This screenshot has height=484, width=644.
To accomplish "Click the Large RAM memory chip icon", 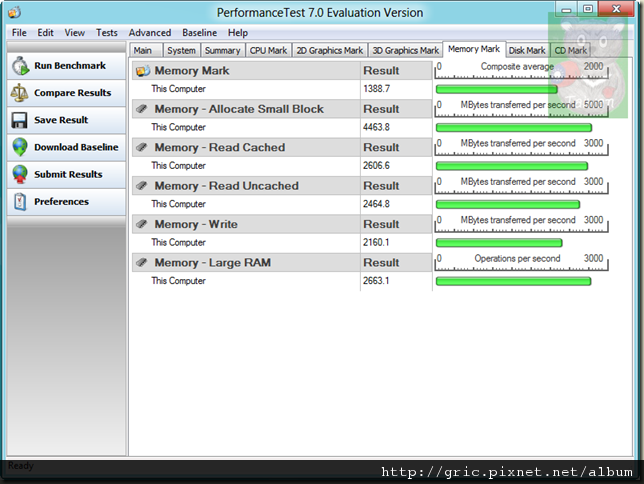I will (x=142, y=262).
